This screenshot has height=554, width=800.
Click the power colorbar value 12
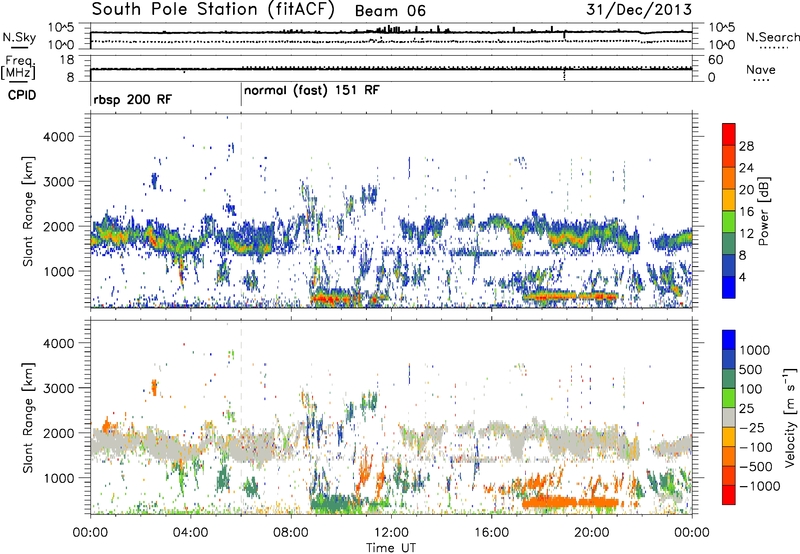tap(746, 234)
